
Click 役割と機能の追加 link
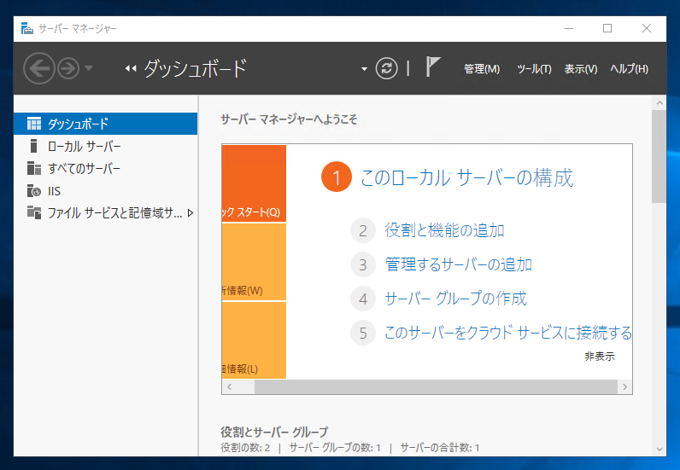tap(445, 230)
